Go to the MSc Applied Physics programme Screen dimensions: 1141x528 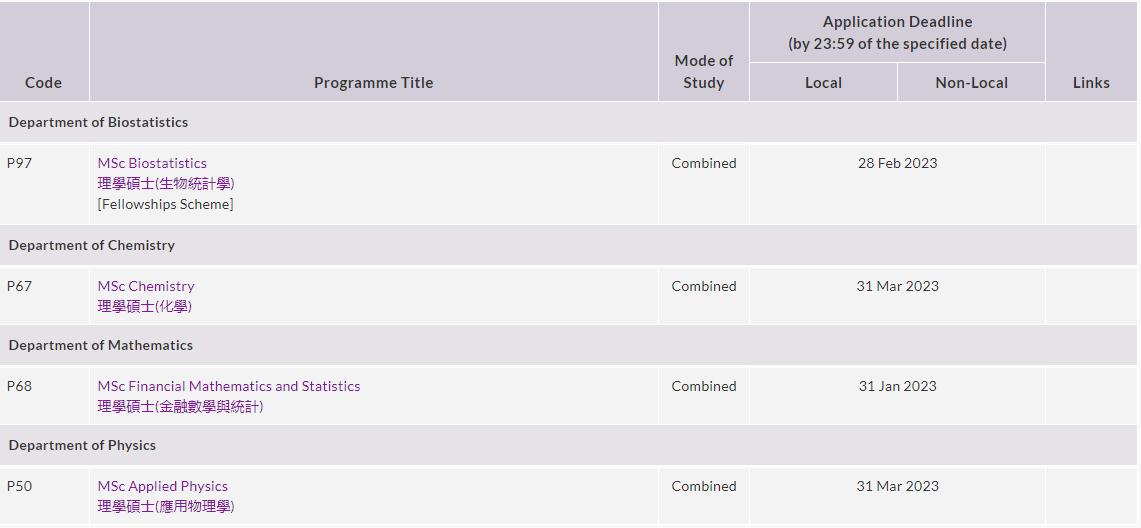(x=163, y=486)
